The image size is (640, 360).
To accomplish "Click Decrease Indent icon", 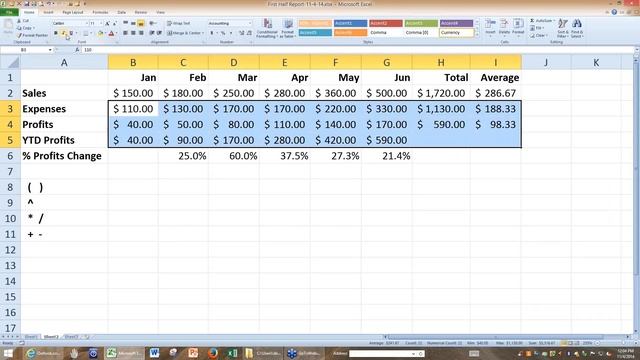I will (151, 33).
